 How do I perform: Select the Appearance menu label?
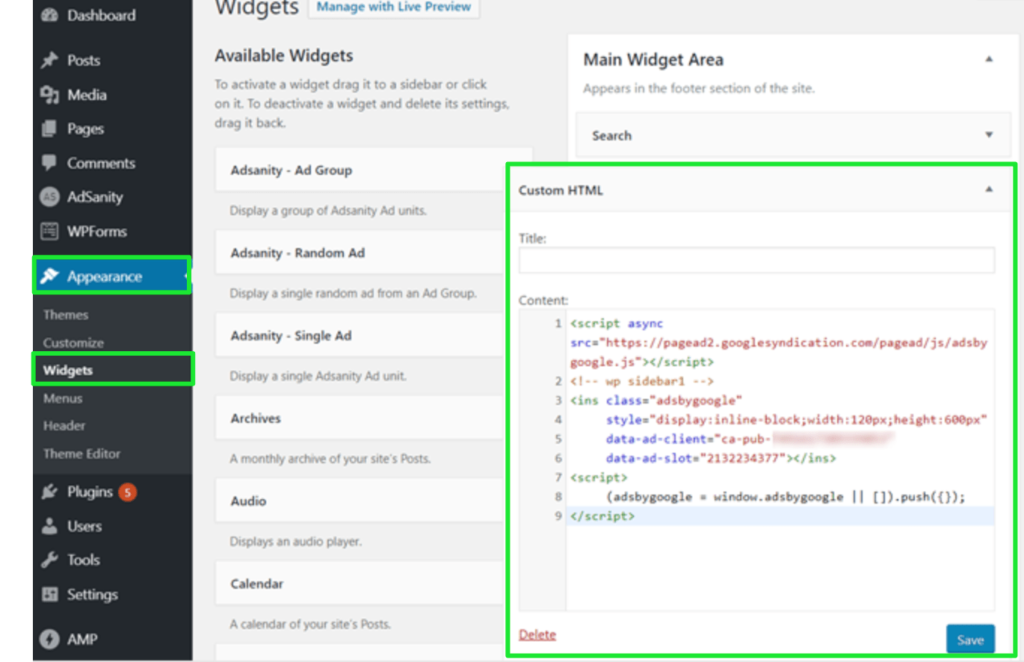click(x=104, y=276)
